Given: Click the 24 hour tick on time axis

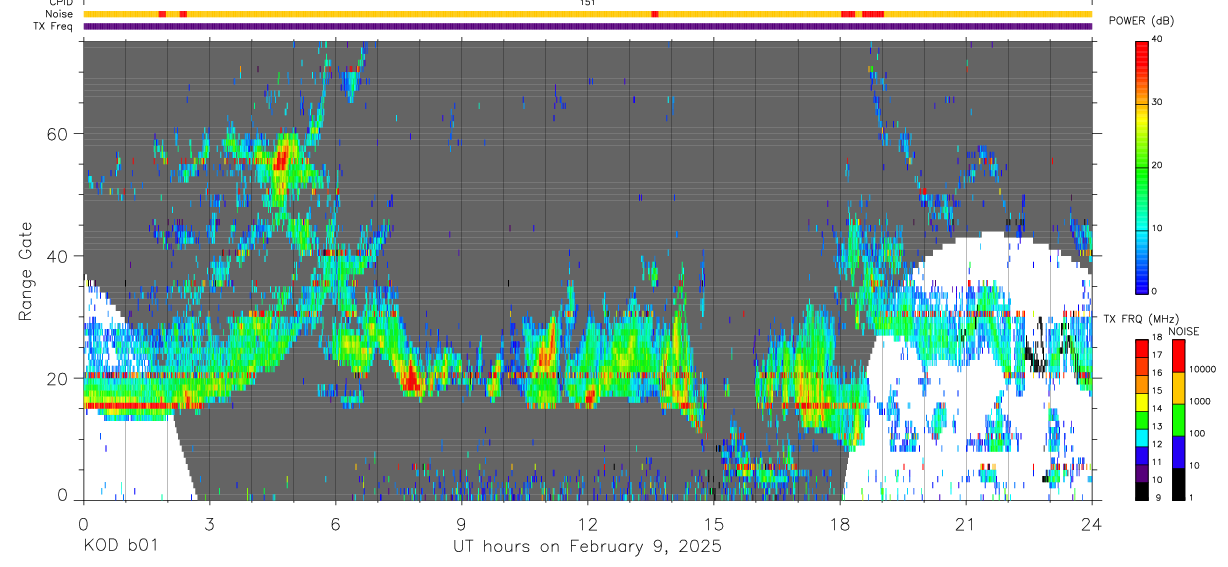Looking at the screenshot, I should 1091,523.
